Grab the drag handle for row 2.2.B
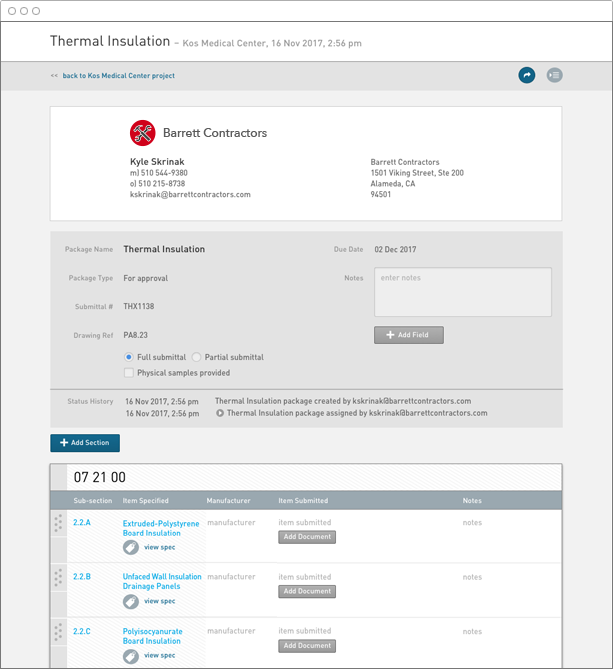The width and height of the screenshot is (613, 669). pos(58,577)
